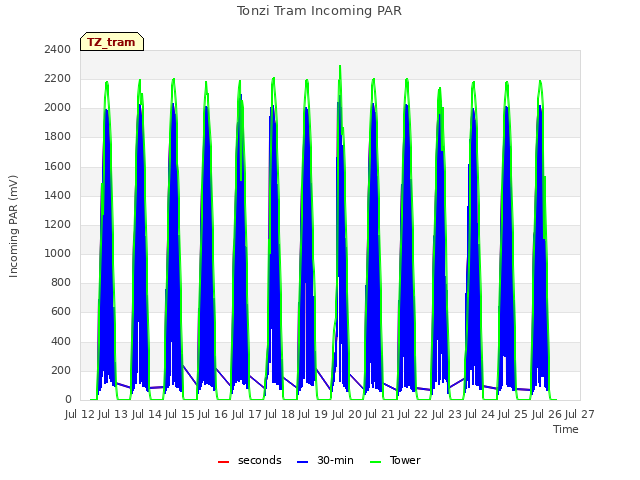Click the y-axis value 1600
Viewport: 640px width, 480px height.
(x=58, y=166)
